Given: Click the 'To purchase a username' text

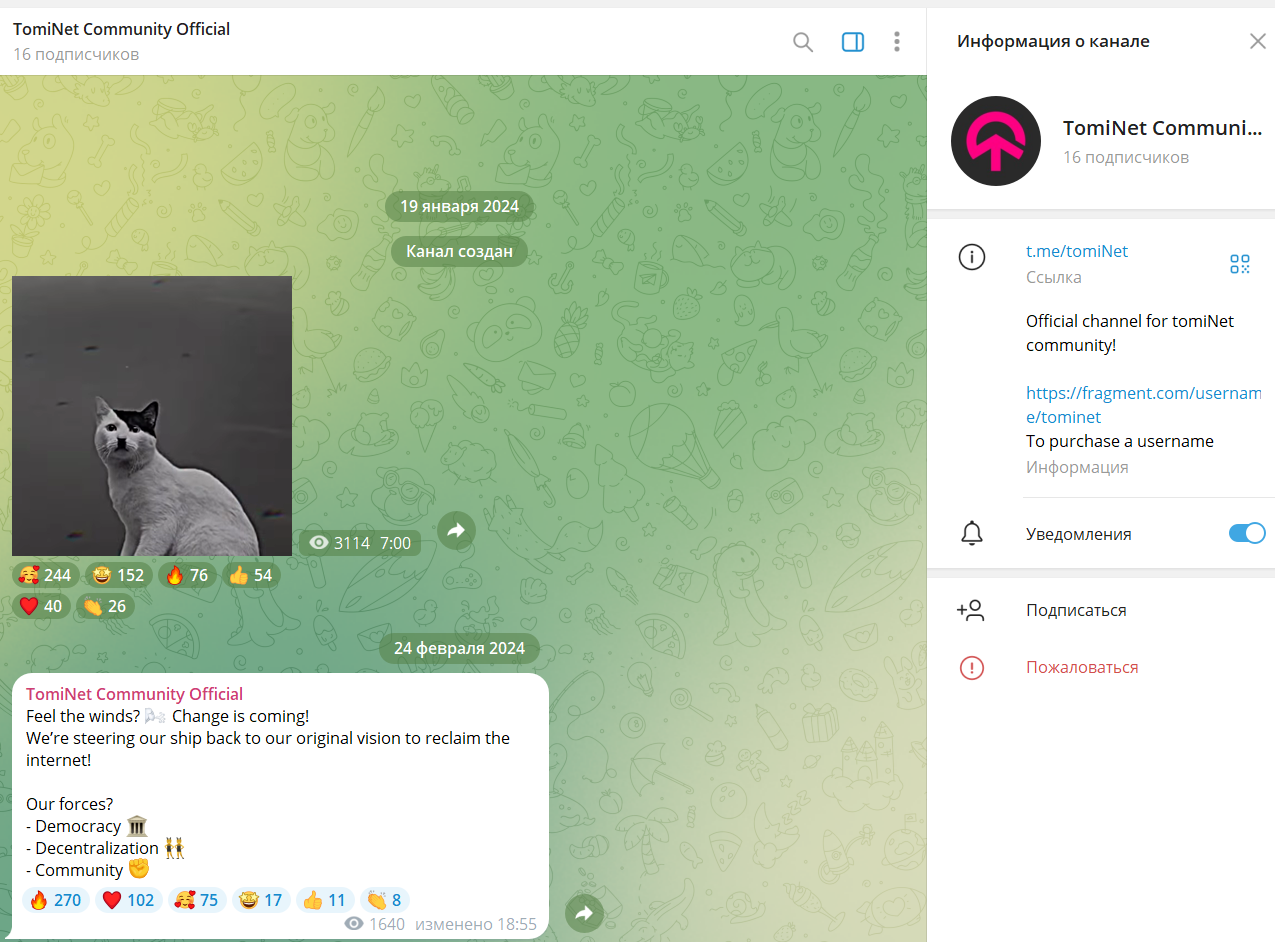Looking at the screenshot, I should click(x=1120, y=441).
